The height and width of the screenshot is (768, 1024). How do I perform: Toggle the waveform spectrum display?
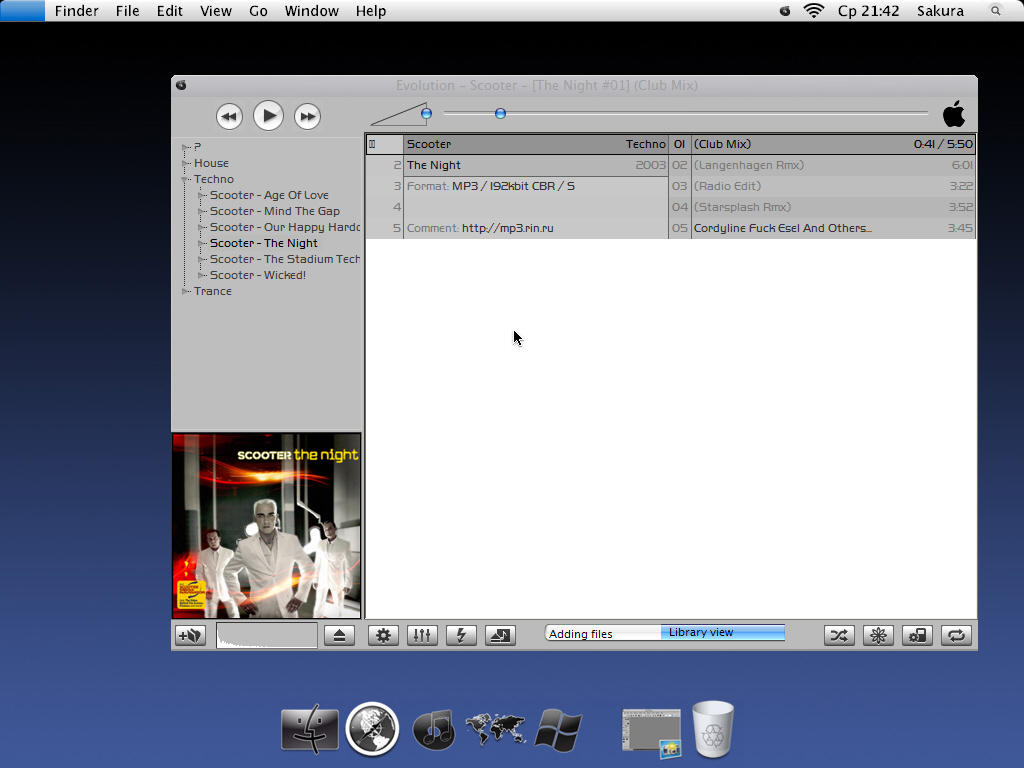click(x=266, y=635)
